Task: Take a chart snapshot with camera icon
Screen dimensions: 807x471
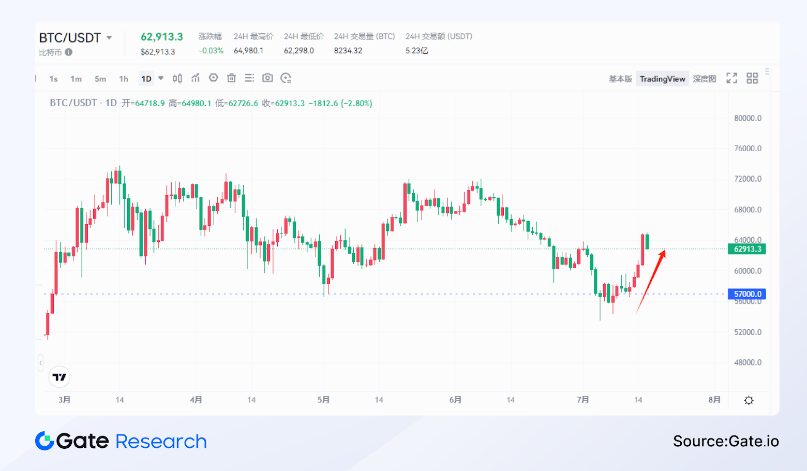Action: coord(267,78)
